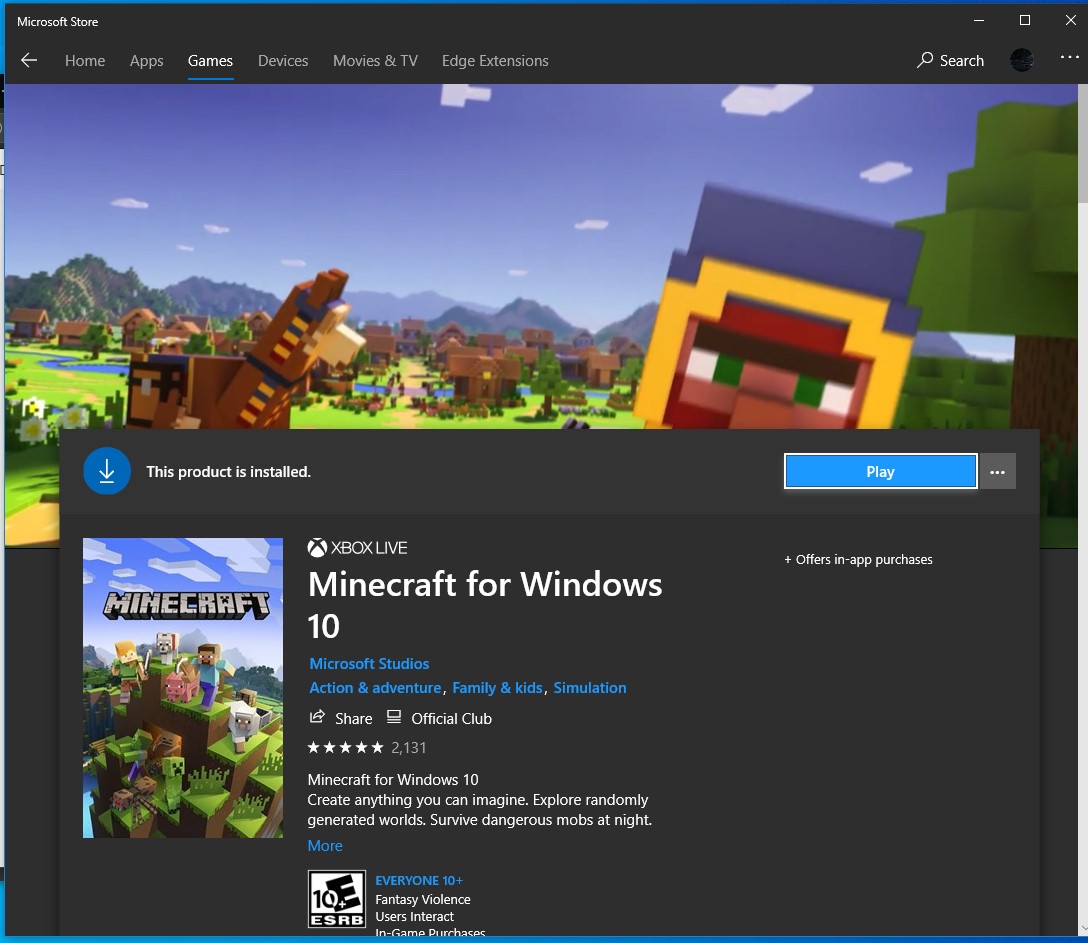Viewport: 1088px width, 943px height.
Task: Open Edge Extensions tab
Action: [495, 61]
